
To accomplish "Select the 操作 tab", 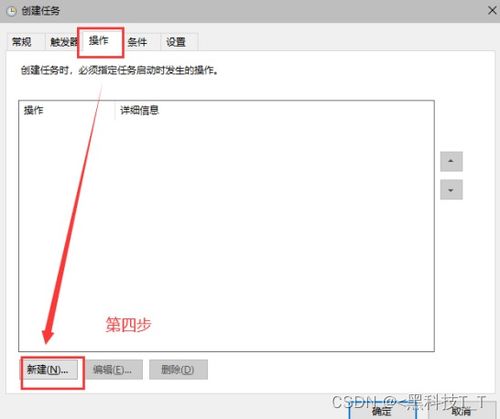I will click(99, 41).
